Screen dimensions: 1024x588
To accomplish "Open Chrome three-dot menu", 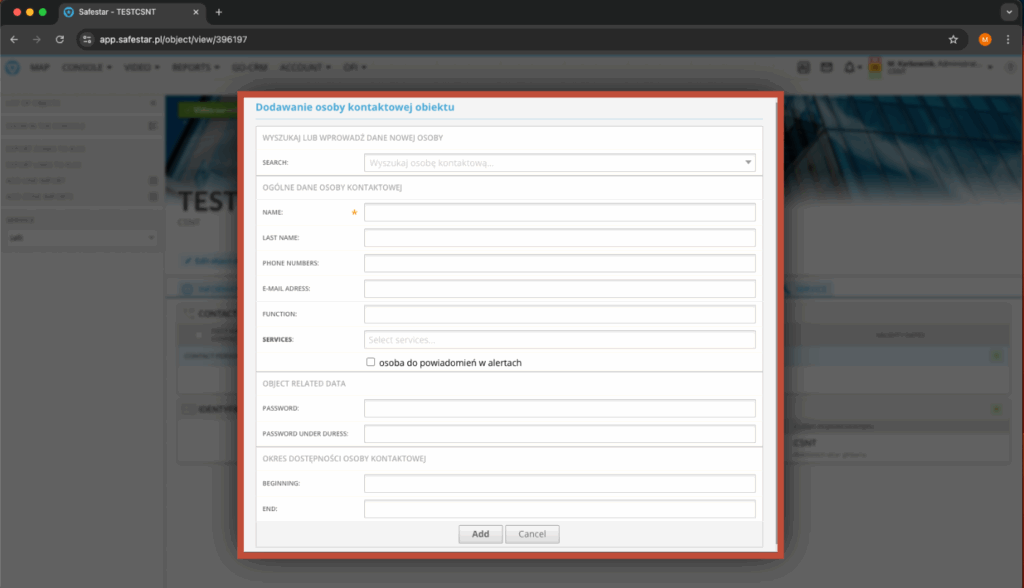I will [1008, 39].
